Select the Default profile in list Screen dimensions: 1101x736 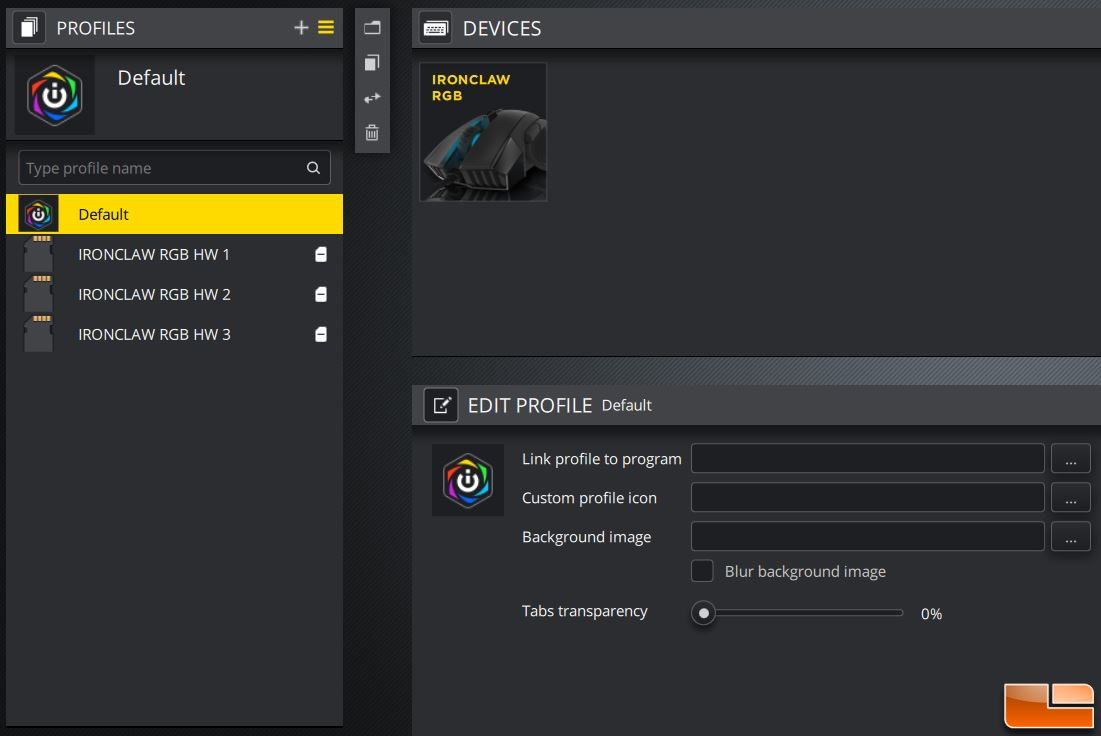(x=174, y=214)
